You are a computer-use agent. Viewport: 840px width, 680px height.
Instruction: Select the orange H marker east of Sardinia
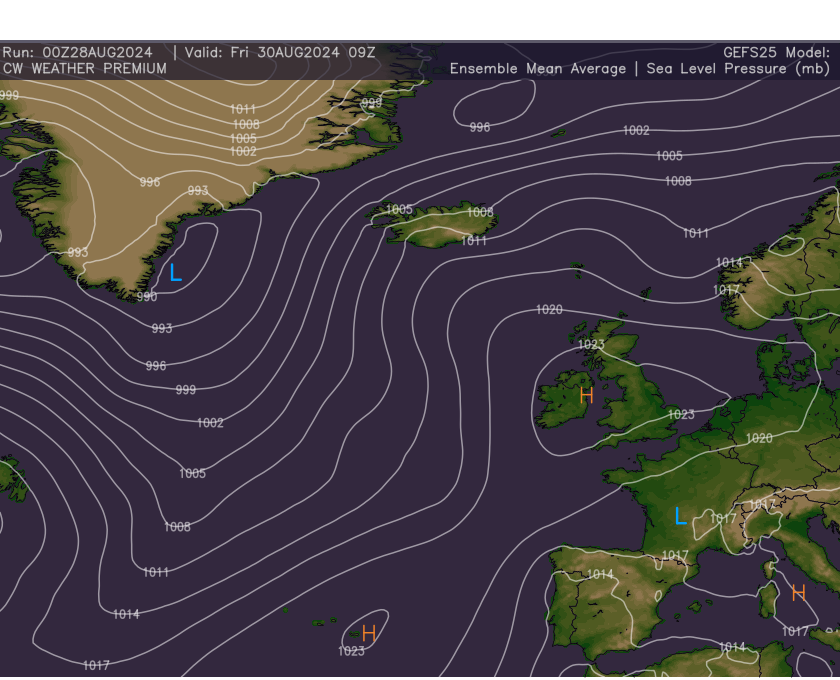click(x=799, y=593)
